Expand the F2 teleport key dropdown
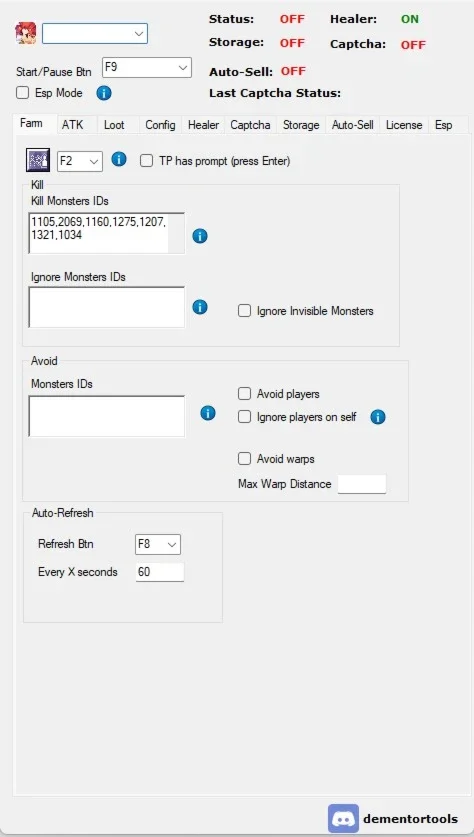 [80, 161]
